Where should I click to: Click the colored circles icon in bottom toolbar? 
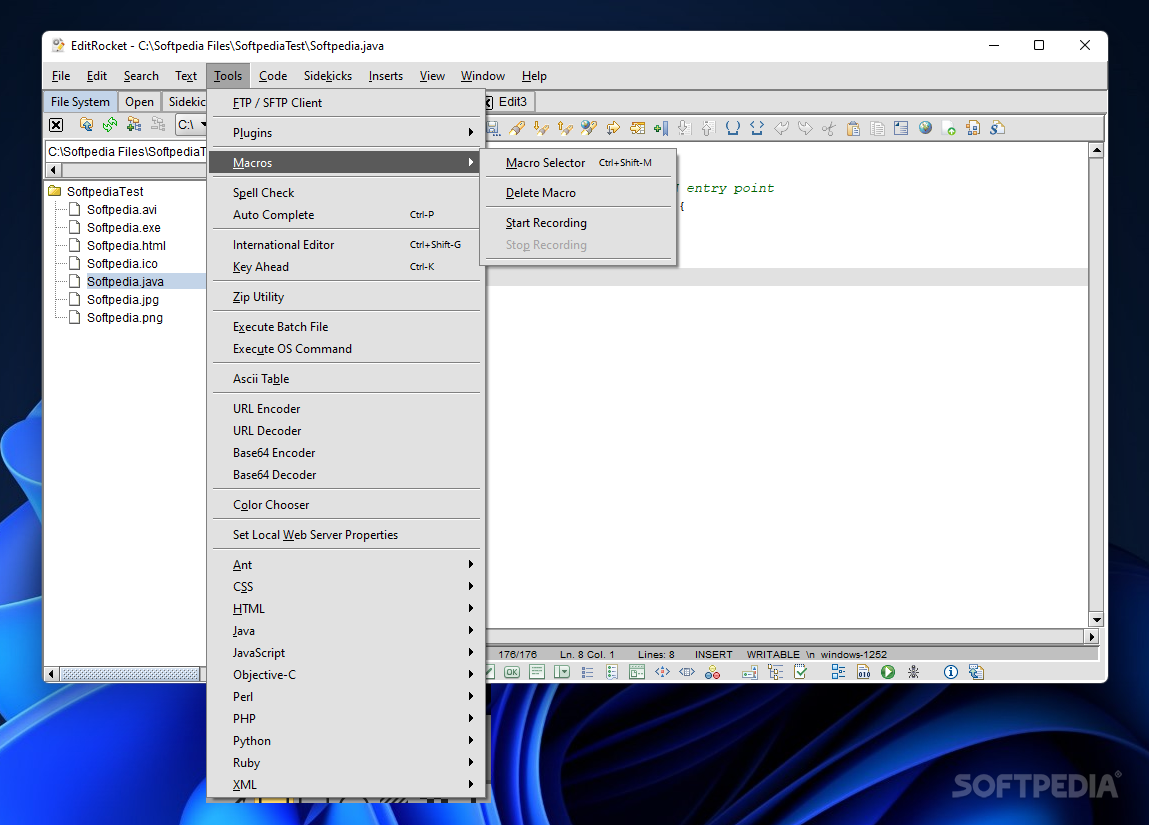point(712,672)
